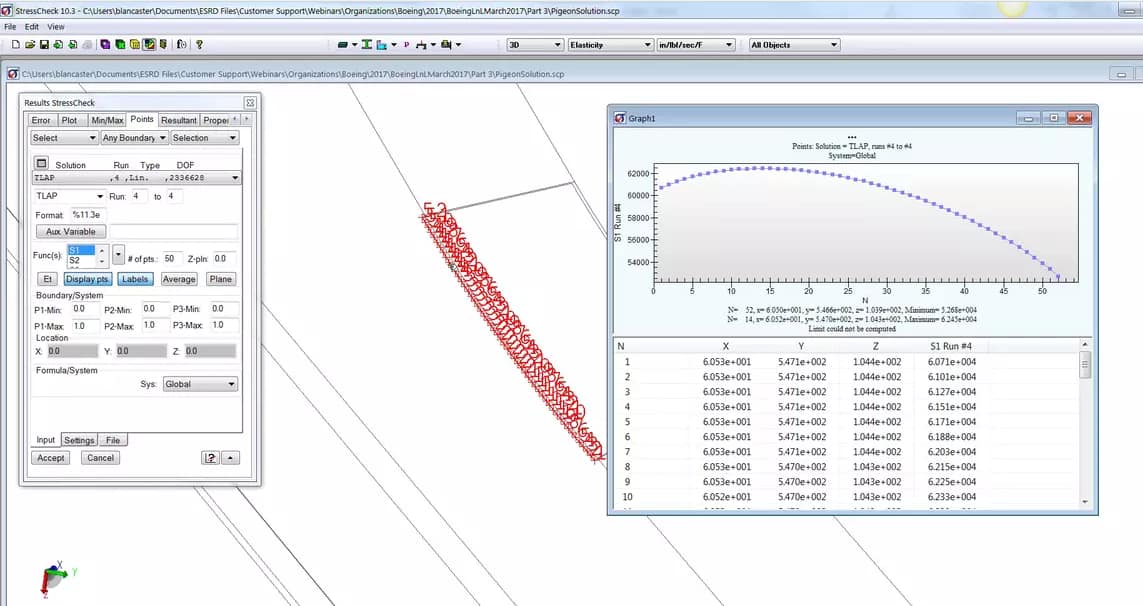Click the Accept button
Screen dimensions: 1143x606
(x=50, y=457)
